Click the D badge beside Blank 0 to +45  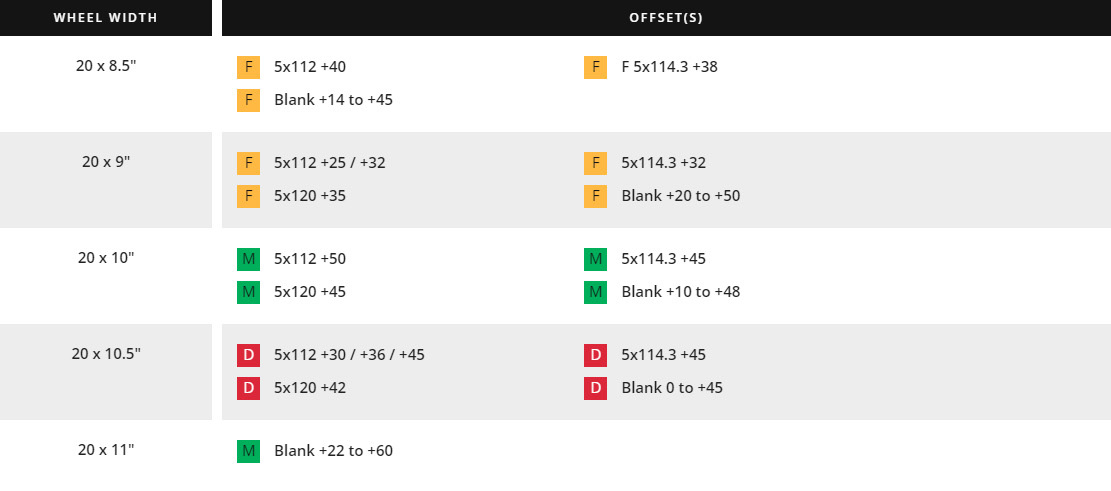pos(595,388)
